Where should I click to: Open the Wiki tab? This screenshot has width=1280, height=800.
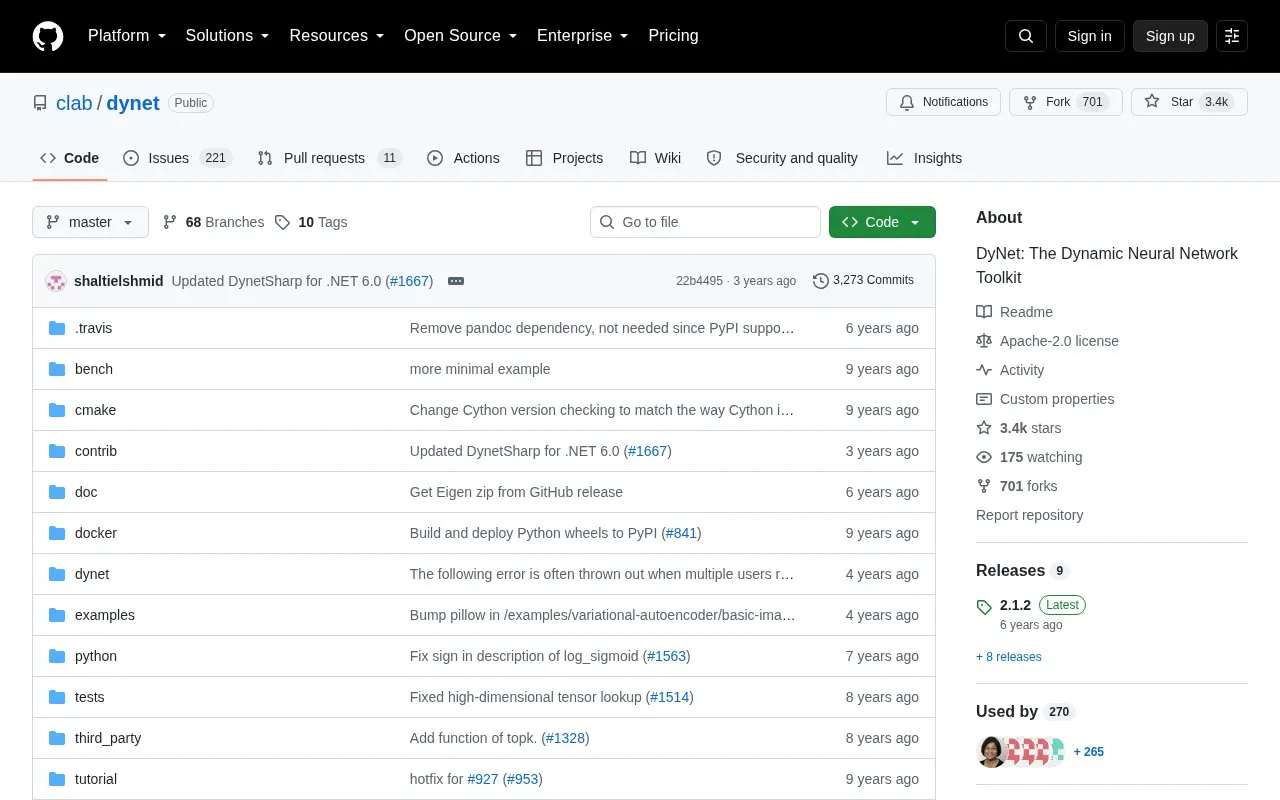[x=655, y=158]
